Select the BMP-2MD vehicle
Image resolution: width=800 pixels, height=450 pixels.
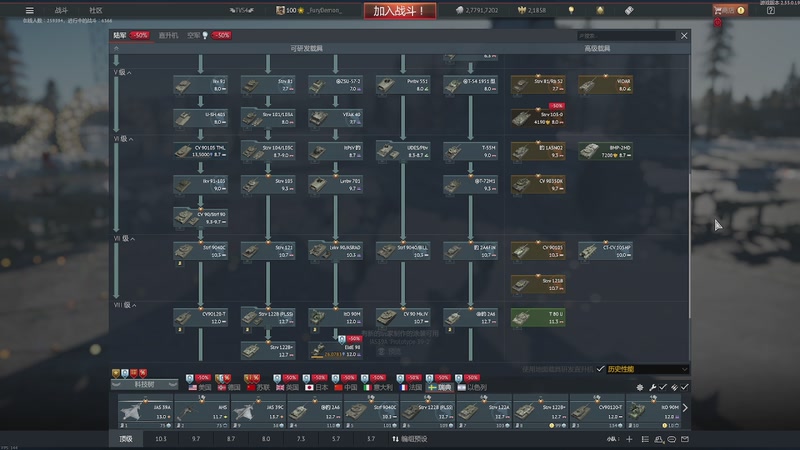(605, 151)
